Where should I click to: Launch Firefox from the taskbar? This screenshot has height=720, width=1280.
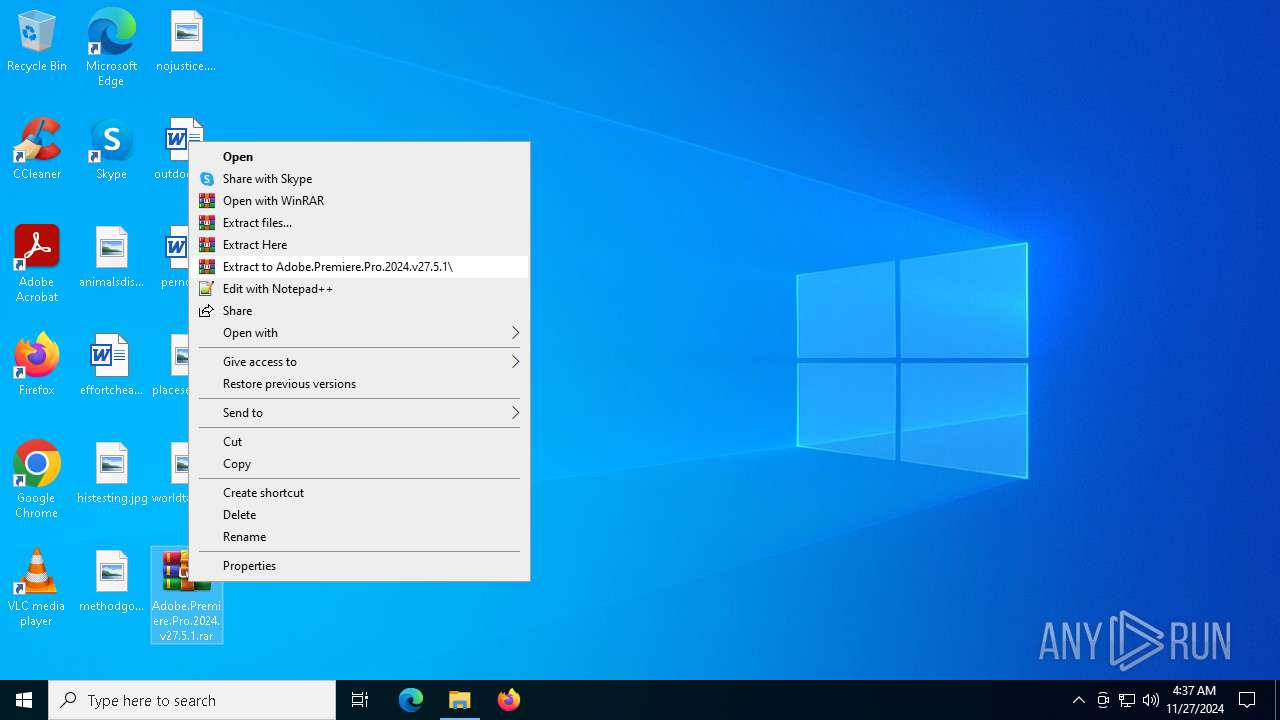pos(509,700)
